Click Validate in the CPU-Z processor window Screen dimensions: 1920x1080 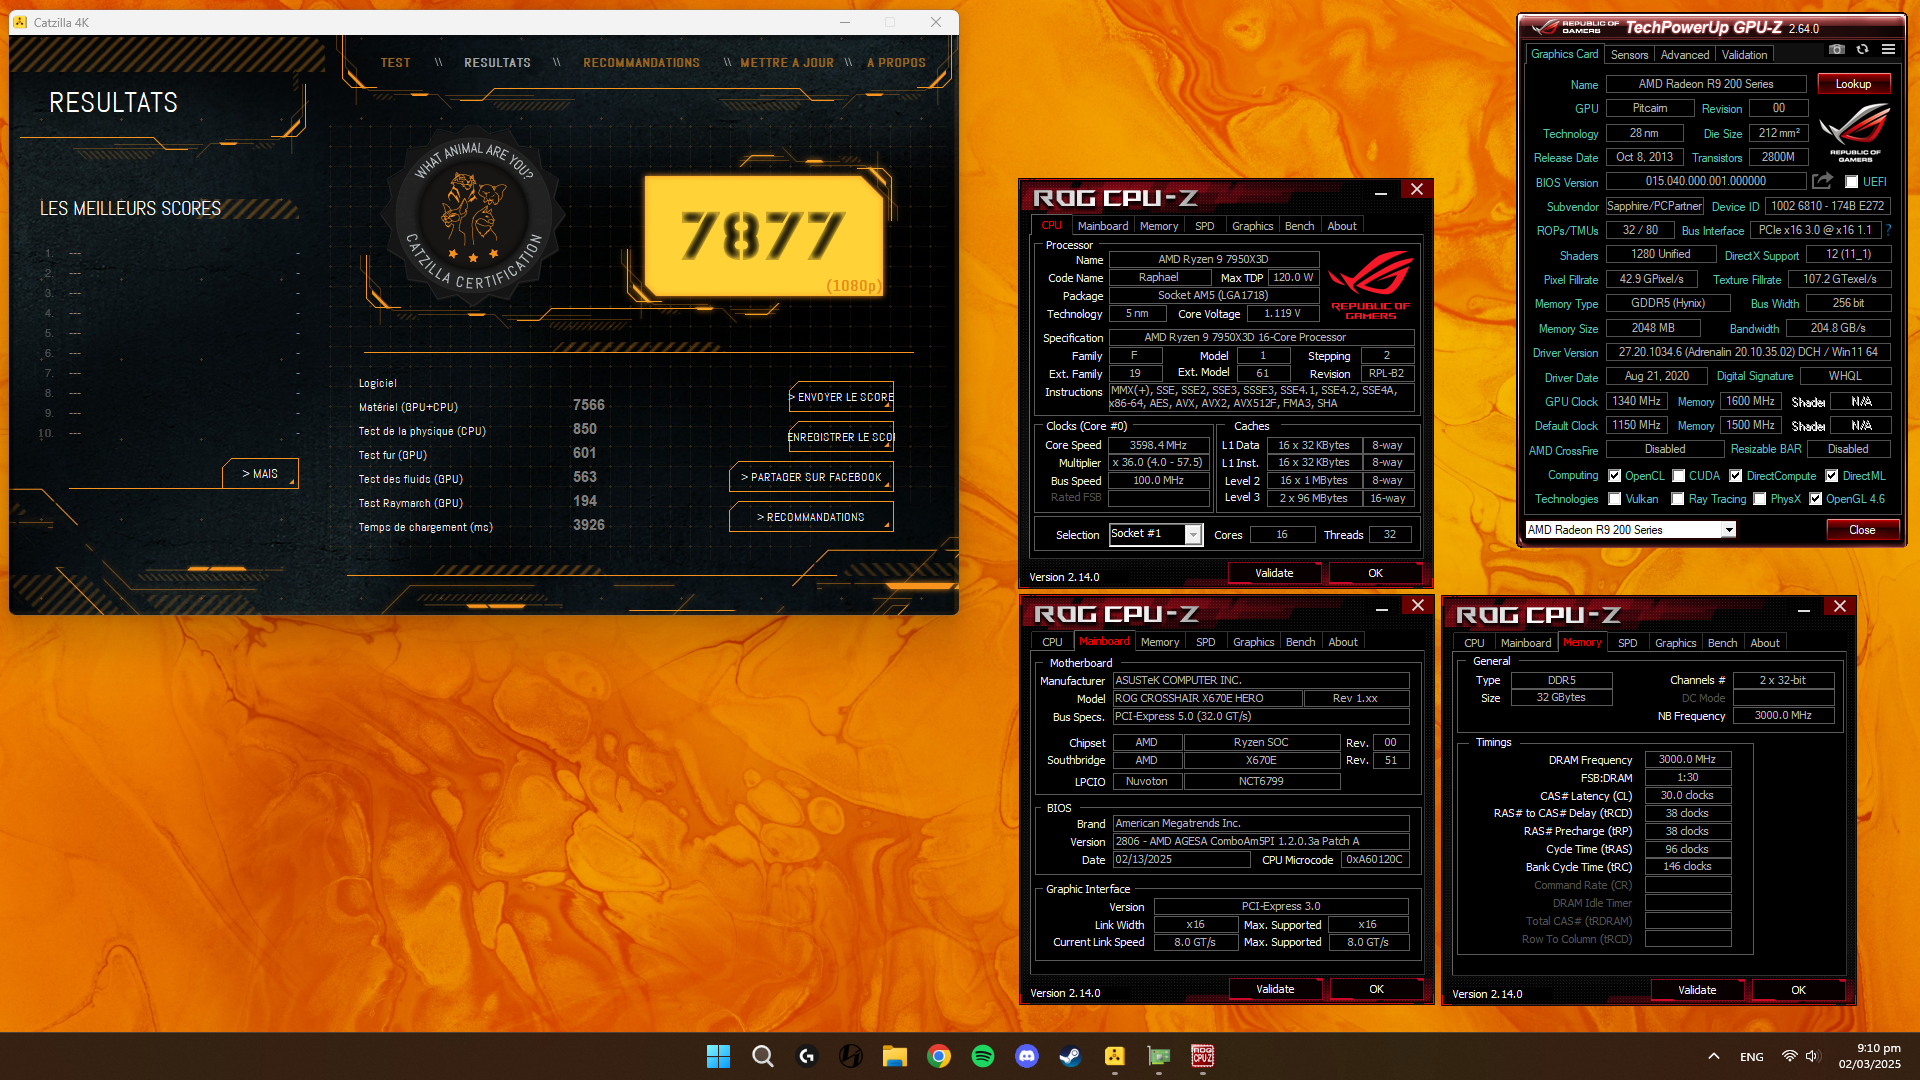(x=1274, y=573)
